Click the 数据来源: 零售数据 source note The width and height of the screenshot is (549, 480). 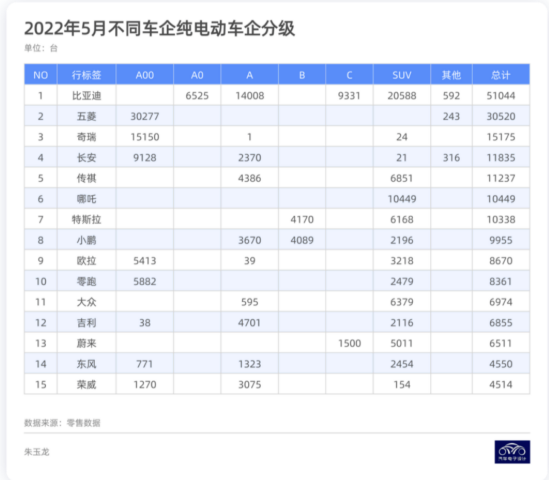(x=62, y=423)
